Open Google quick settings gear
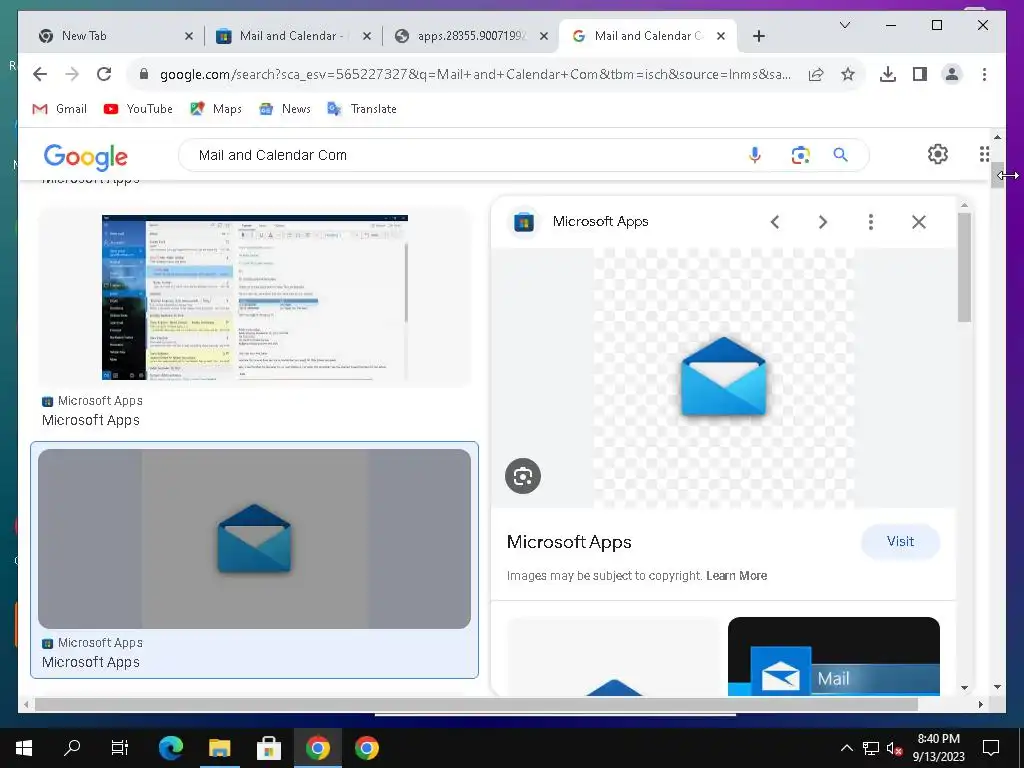Image resolution: width=1024 pixels, height=768 pixels. [x=938, y=154]
